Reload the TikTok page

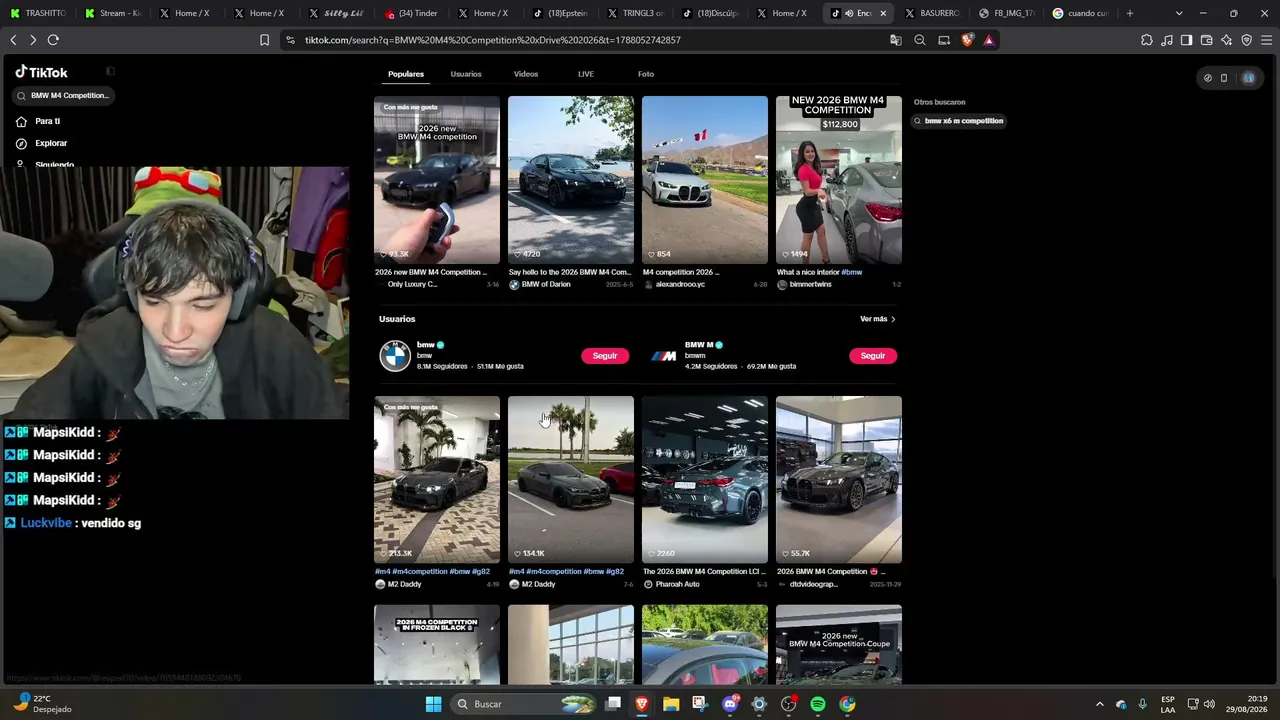53,40
